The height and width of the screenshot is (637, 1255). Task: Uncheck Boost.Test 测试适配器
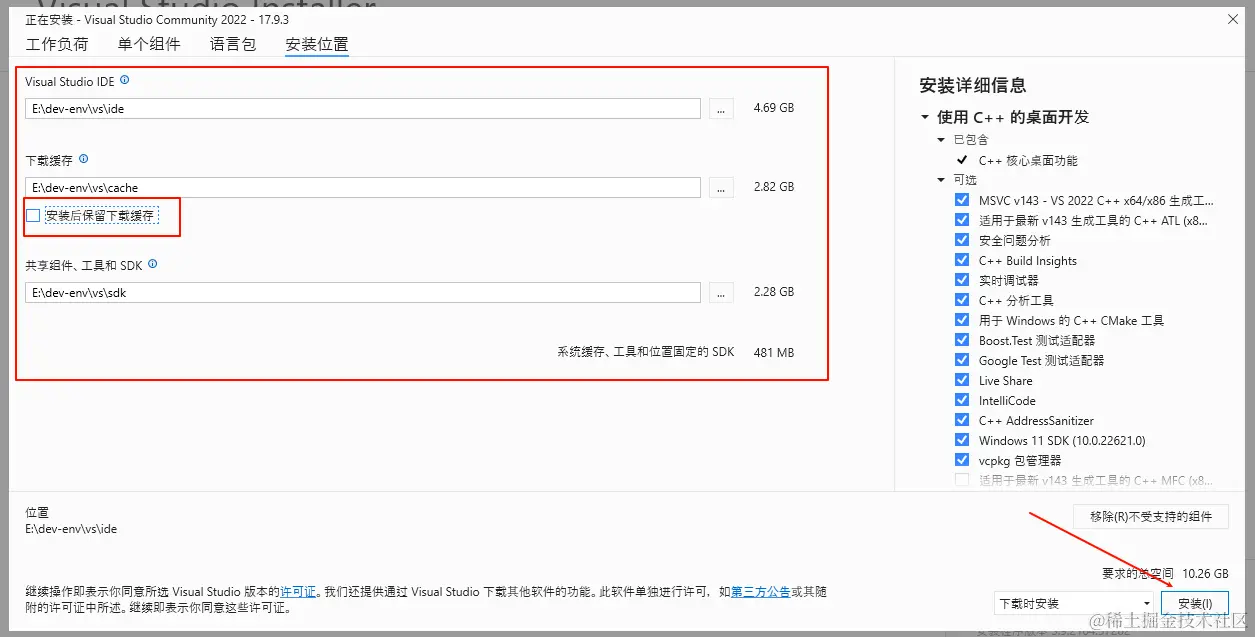point(962,340)
